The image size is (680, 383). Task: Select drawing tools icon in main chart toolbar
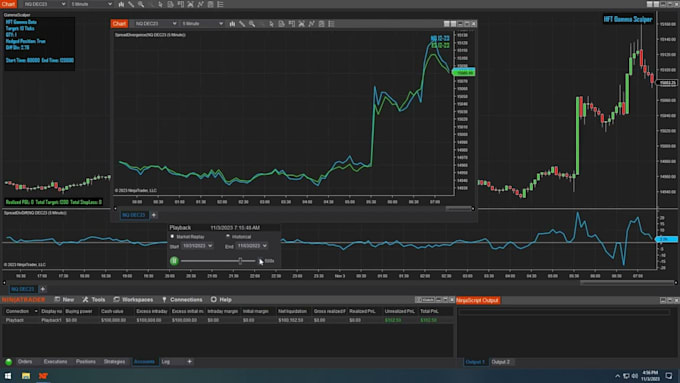pyautogui.click(x=131, y=4)
